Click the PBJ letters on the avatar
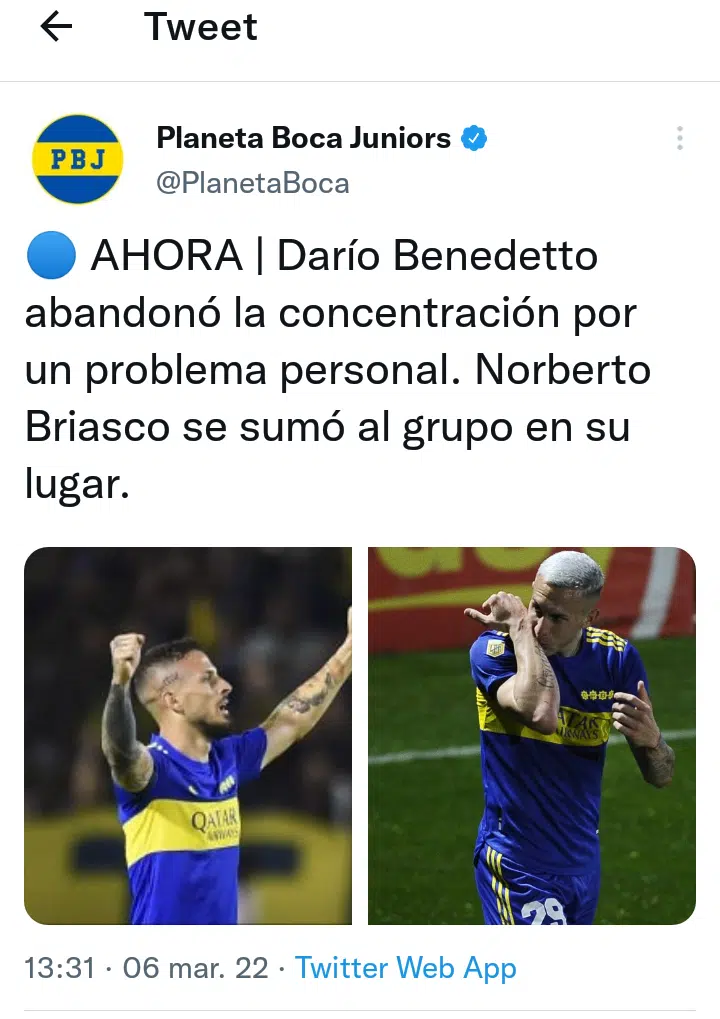The width and height of the screenshot is (720, 1019). tap(77, 159)
